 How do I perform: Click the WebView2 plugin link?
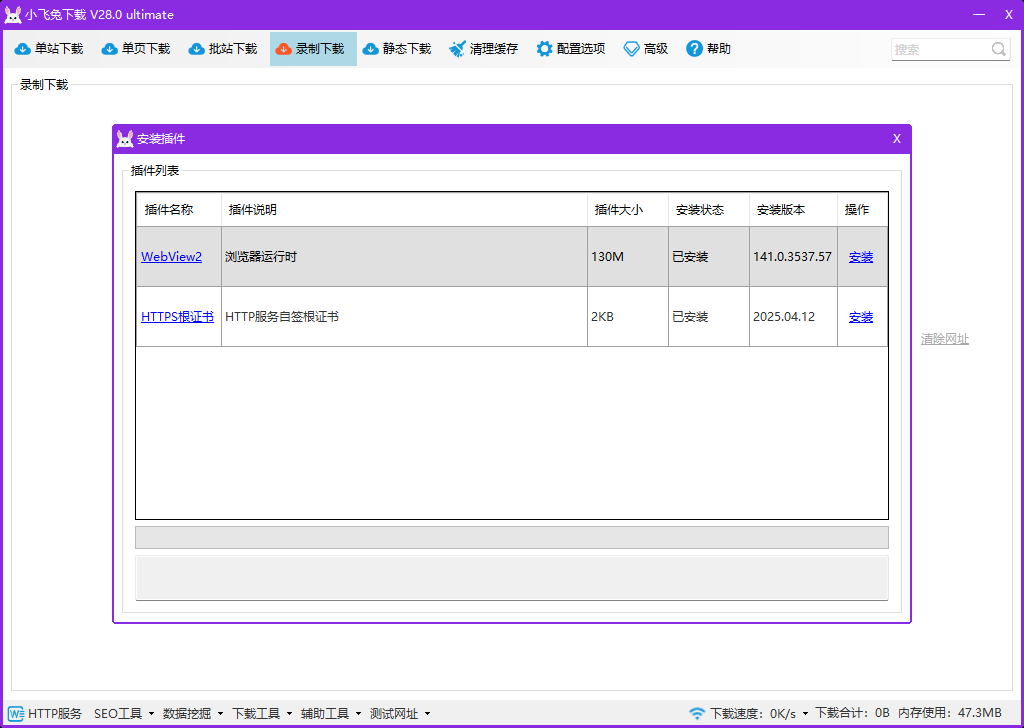click(x=171, y=257)
